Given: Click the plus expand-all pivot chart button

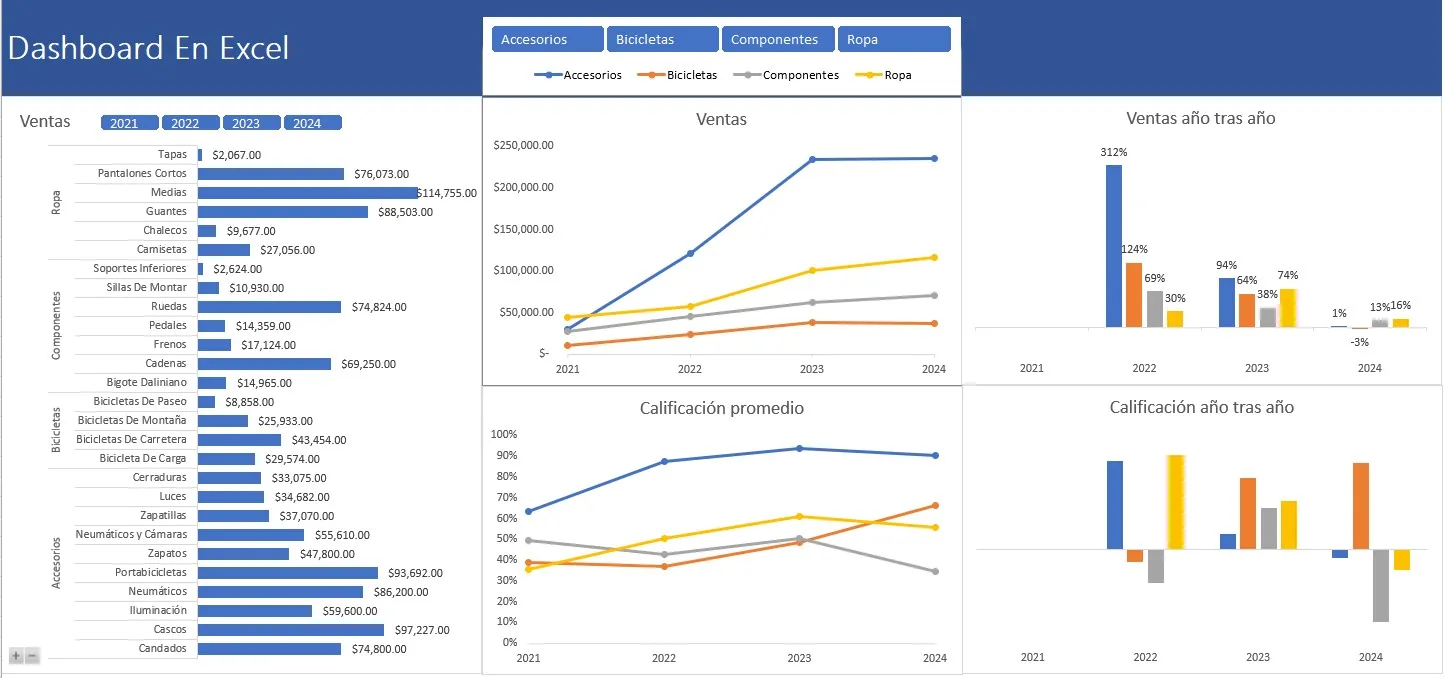Looking at the screenshot, I should tap(16, 656).
